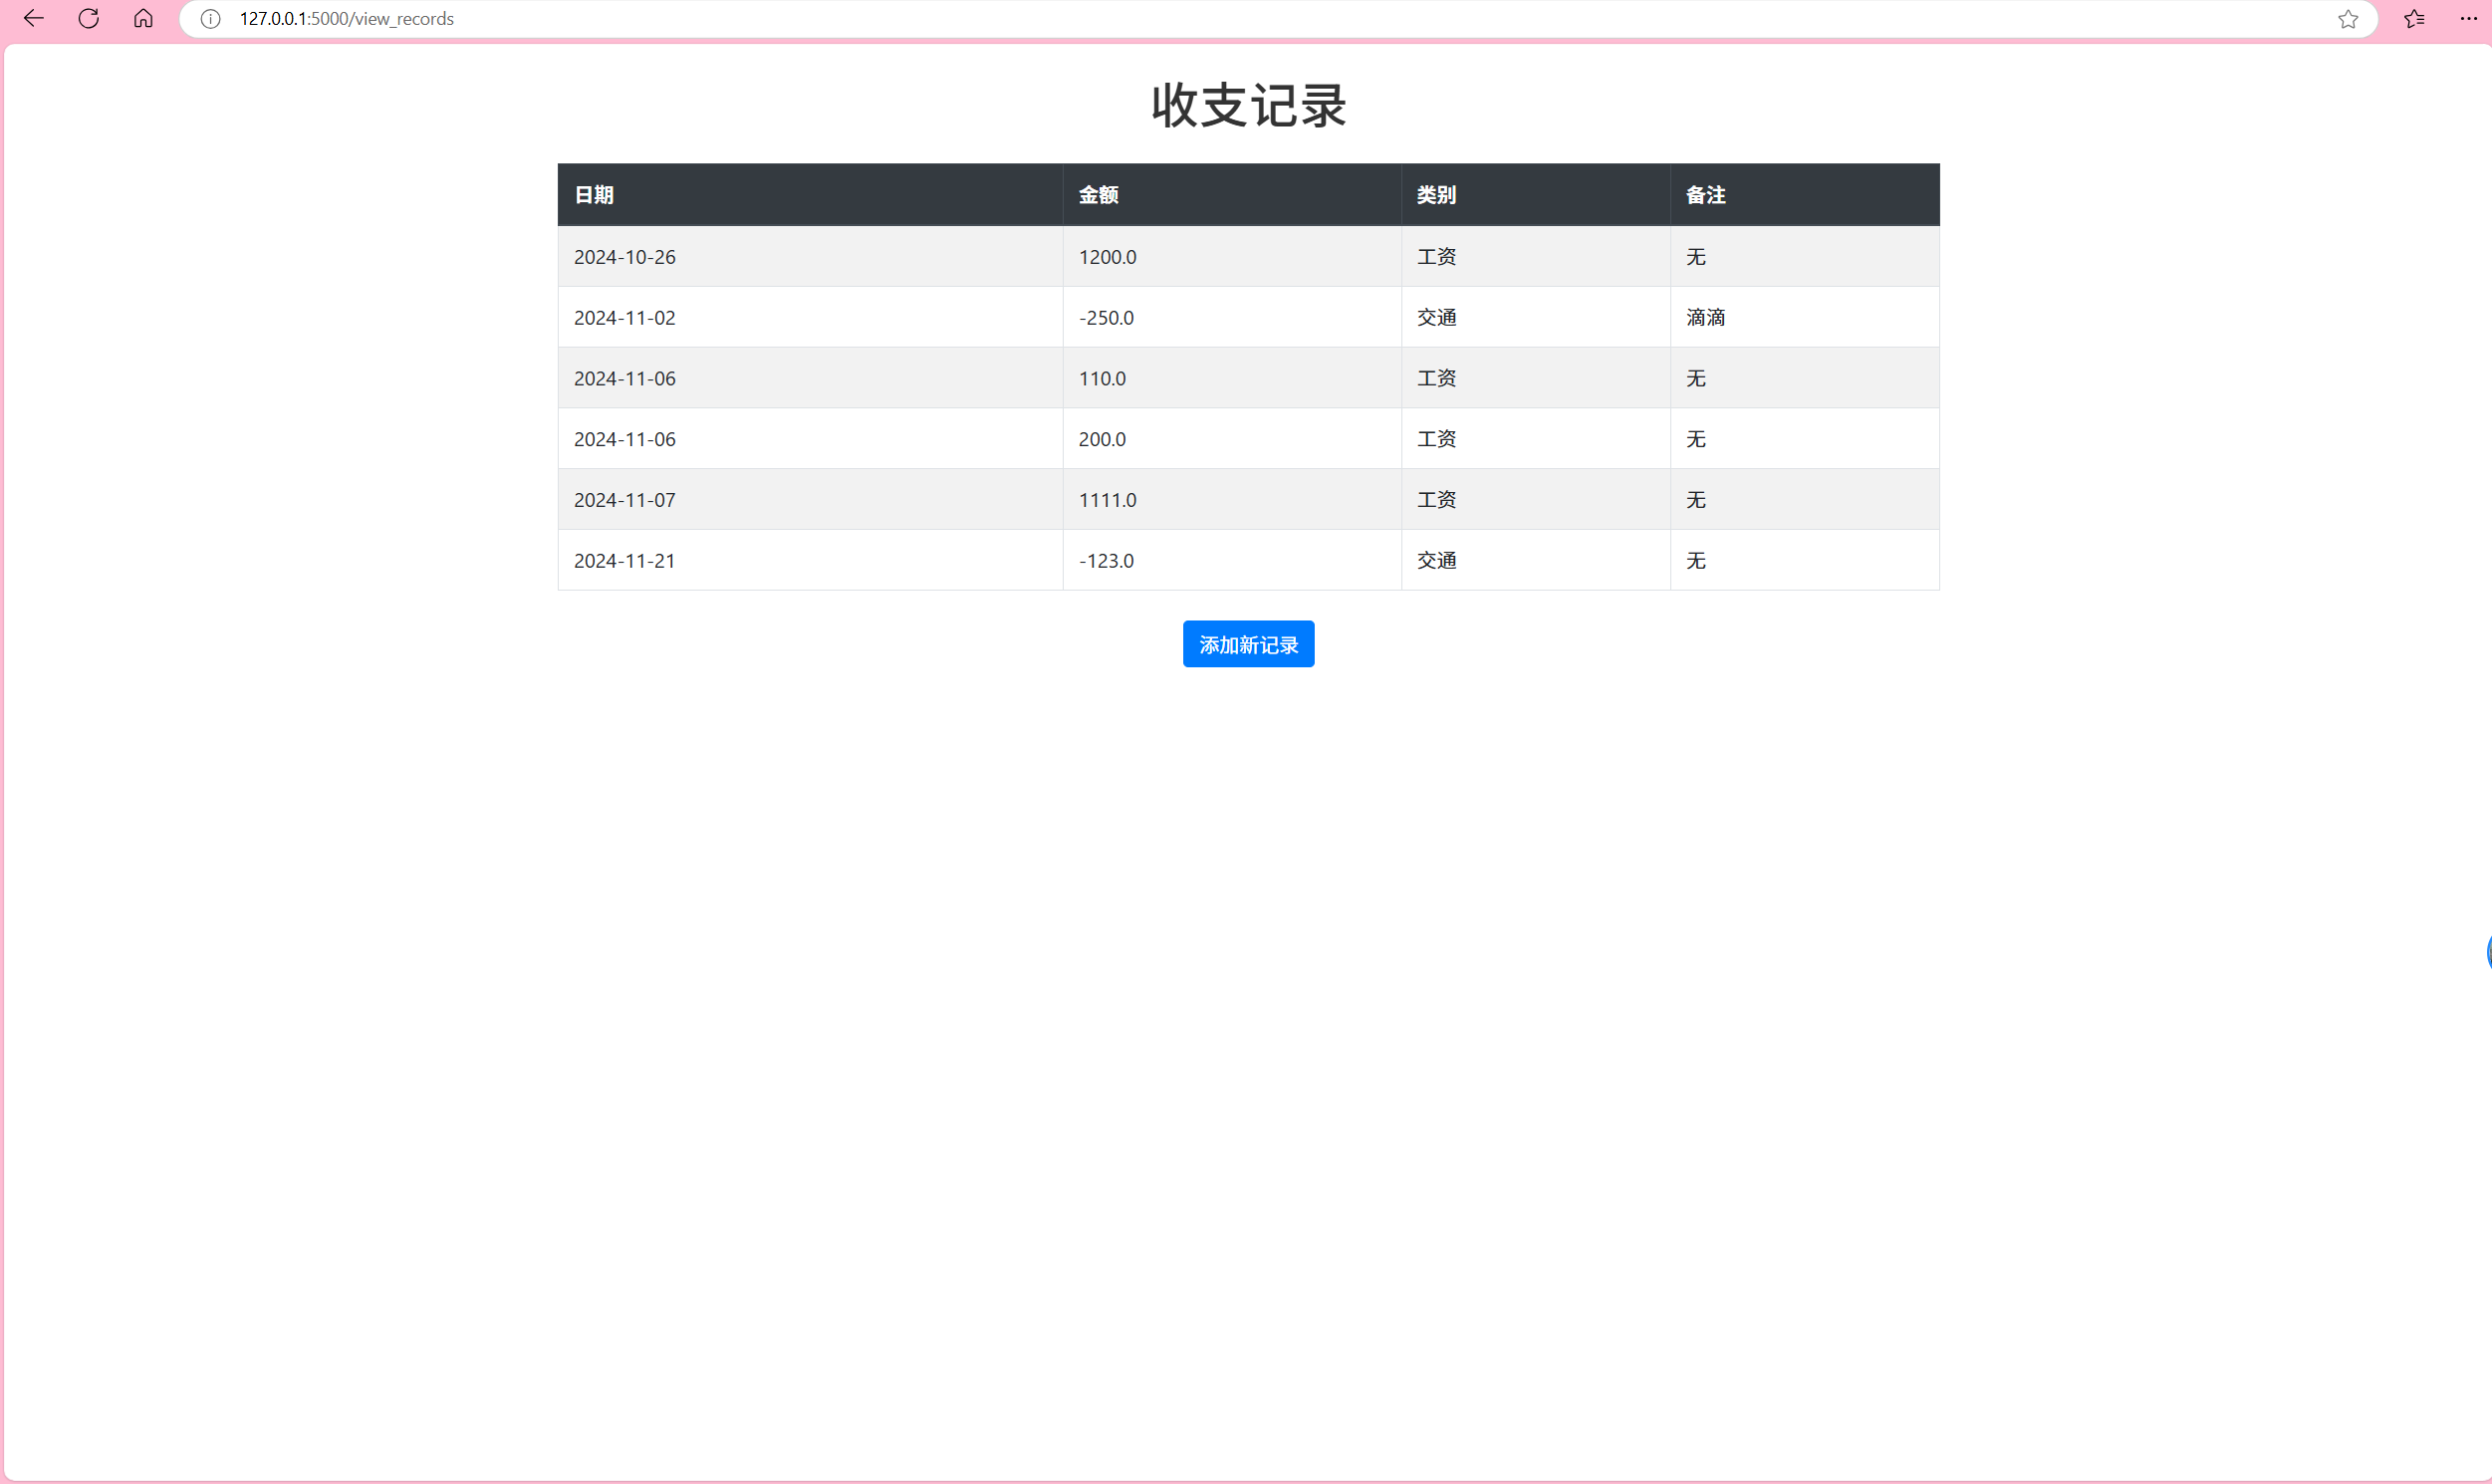Viewport: 2492px width, 1484px height.
Task: Click the 2024-11-21 date cell
Action: [625, 561]
